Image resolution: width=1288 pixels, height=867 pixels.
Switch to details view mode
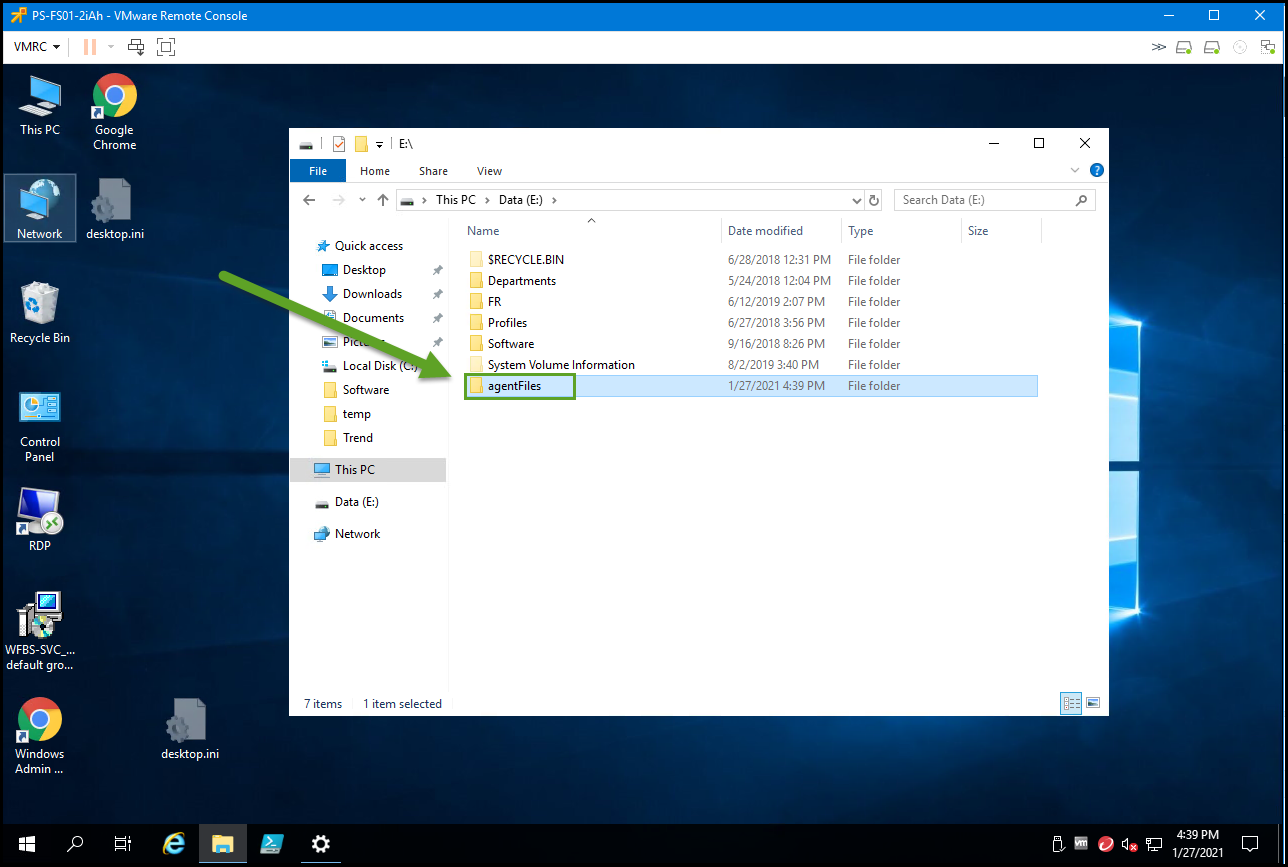tap(1072, 703)
